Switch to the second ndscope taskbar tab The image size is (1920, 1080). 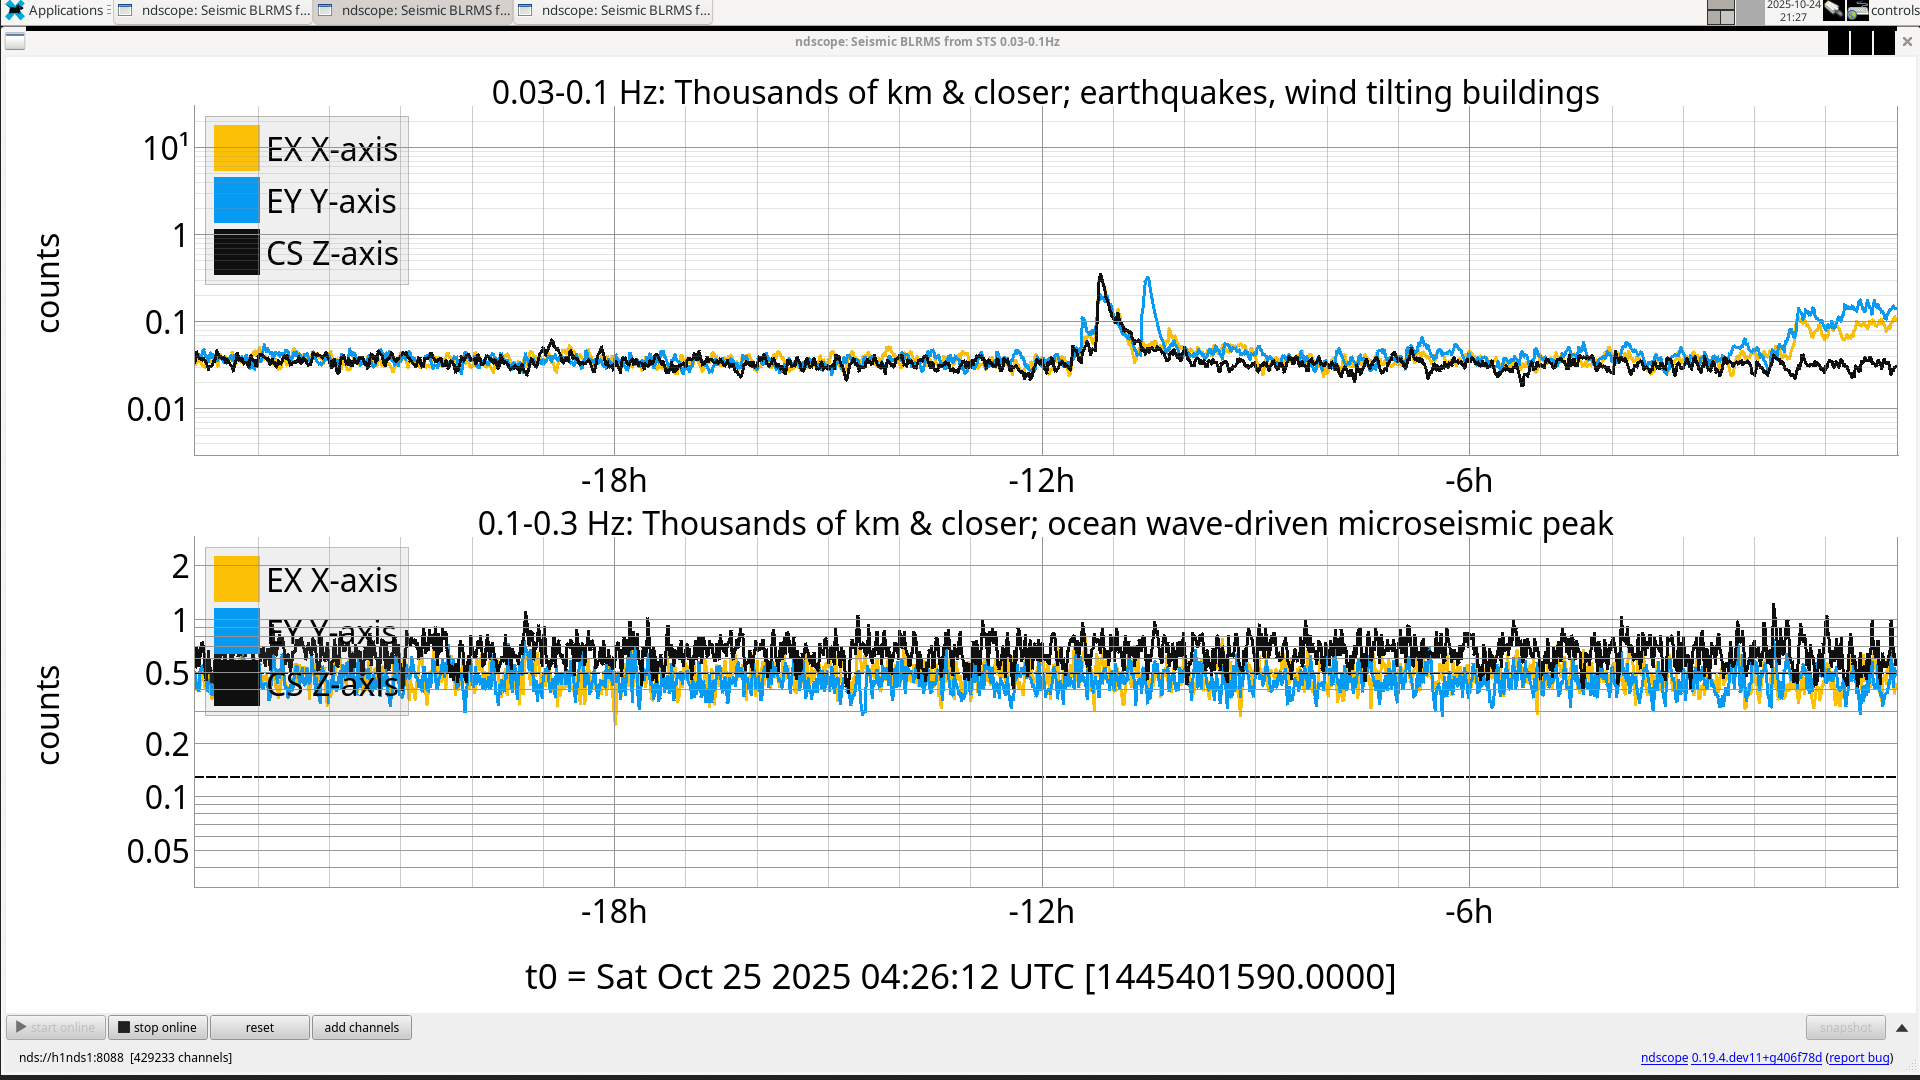click(x=414, y=10)
